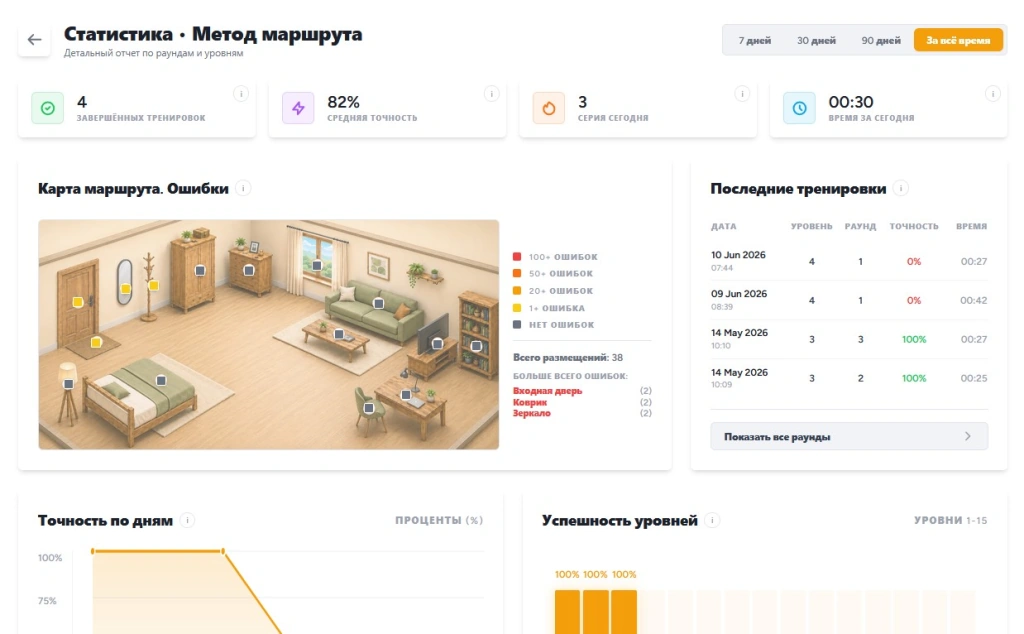
Task: Click the gray Нет ошибок legend swatch
Action: pyautogui.click(x=517, y=325)
